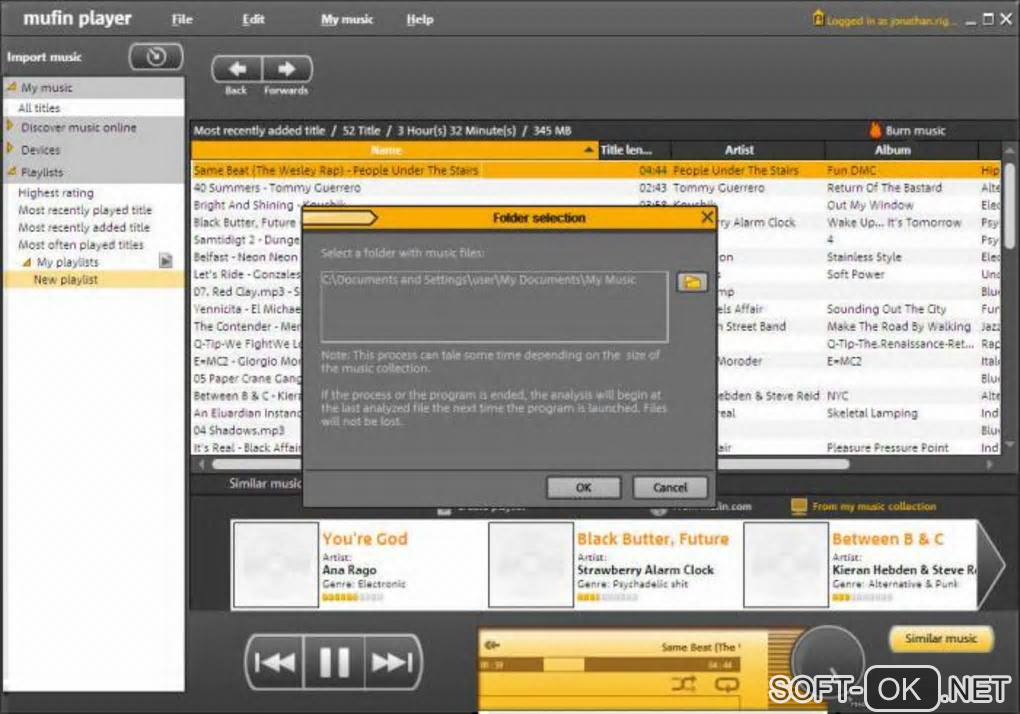Image resolution: width=1020 pixels, height=714 pixels.
Task: Click the Burn music link
Action: click(915, 131)
